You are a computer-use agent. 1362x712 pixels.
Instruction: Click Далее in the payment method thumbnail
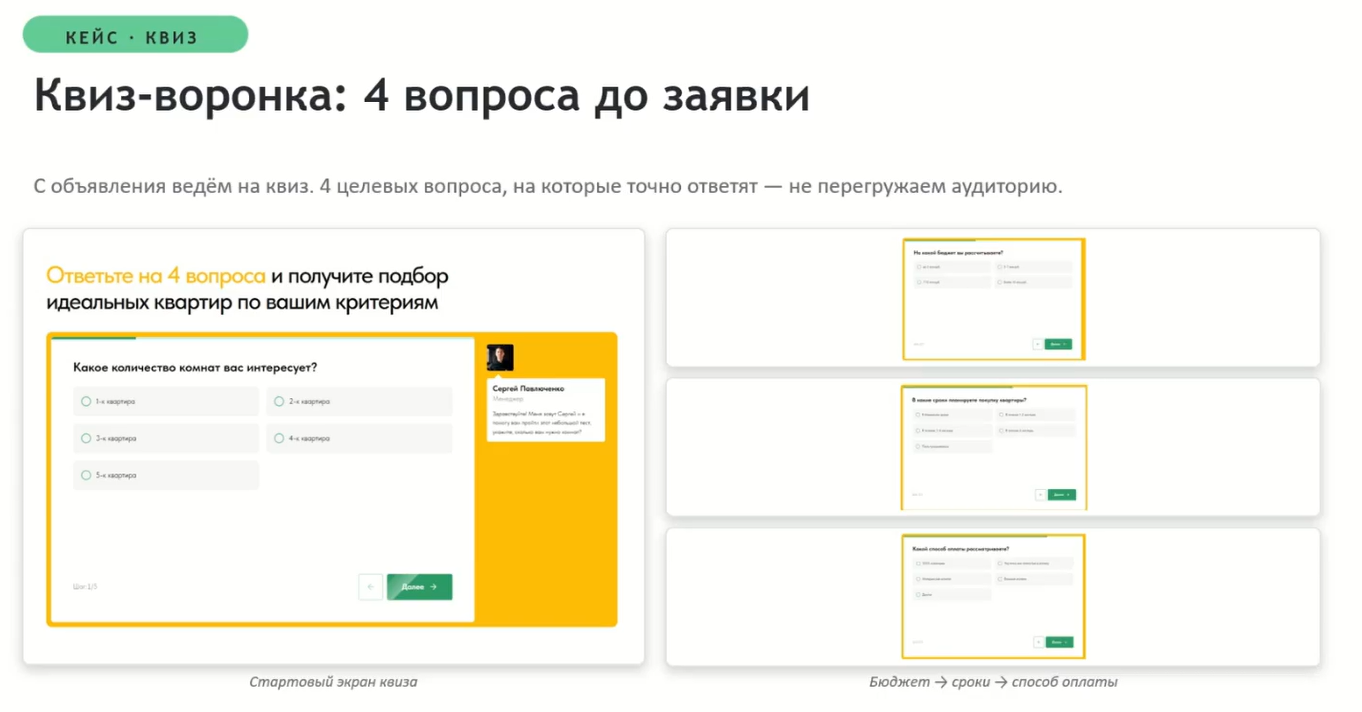point(1059,642)
